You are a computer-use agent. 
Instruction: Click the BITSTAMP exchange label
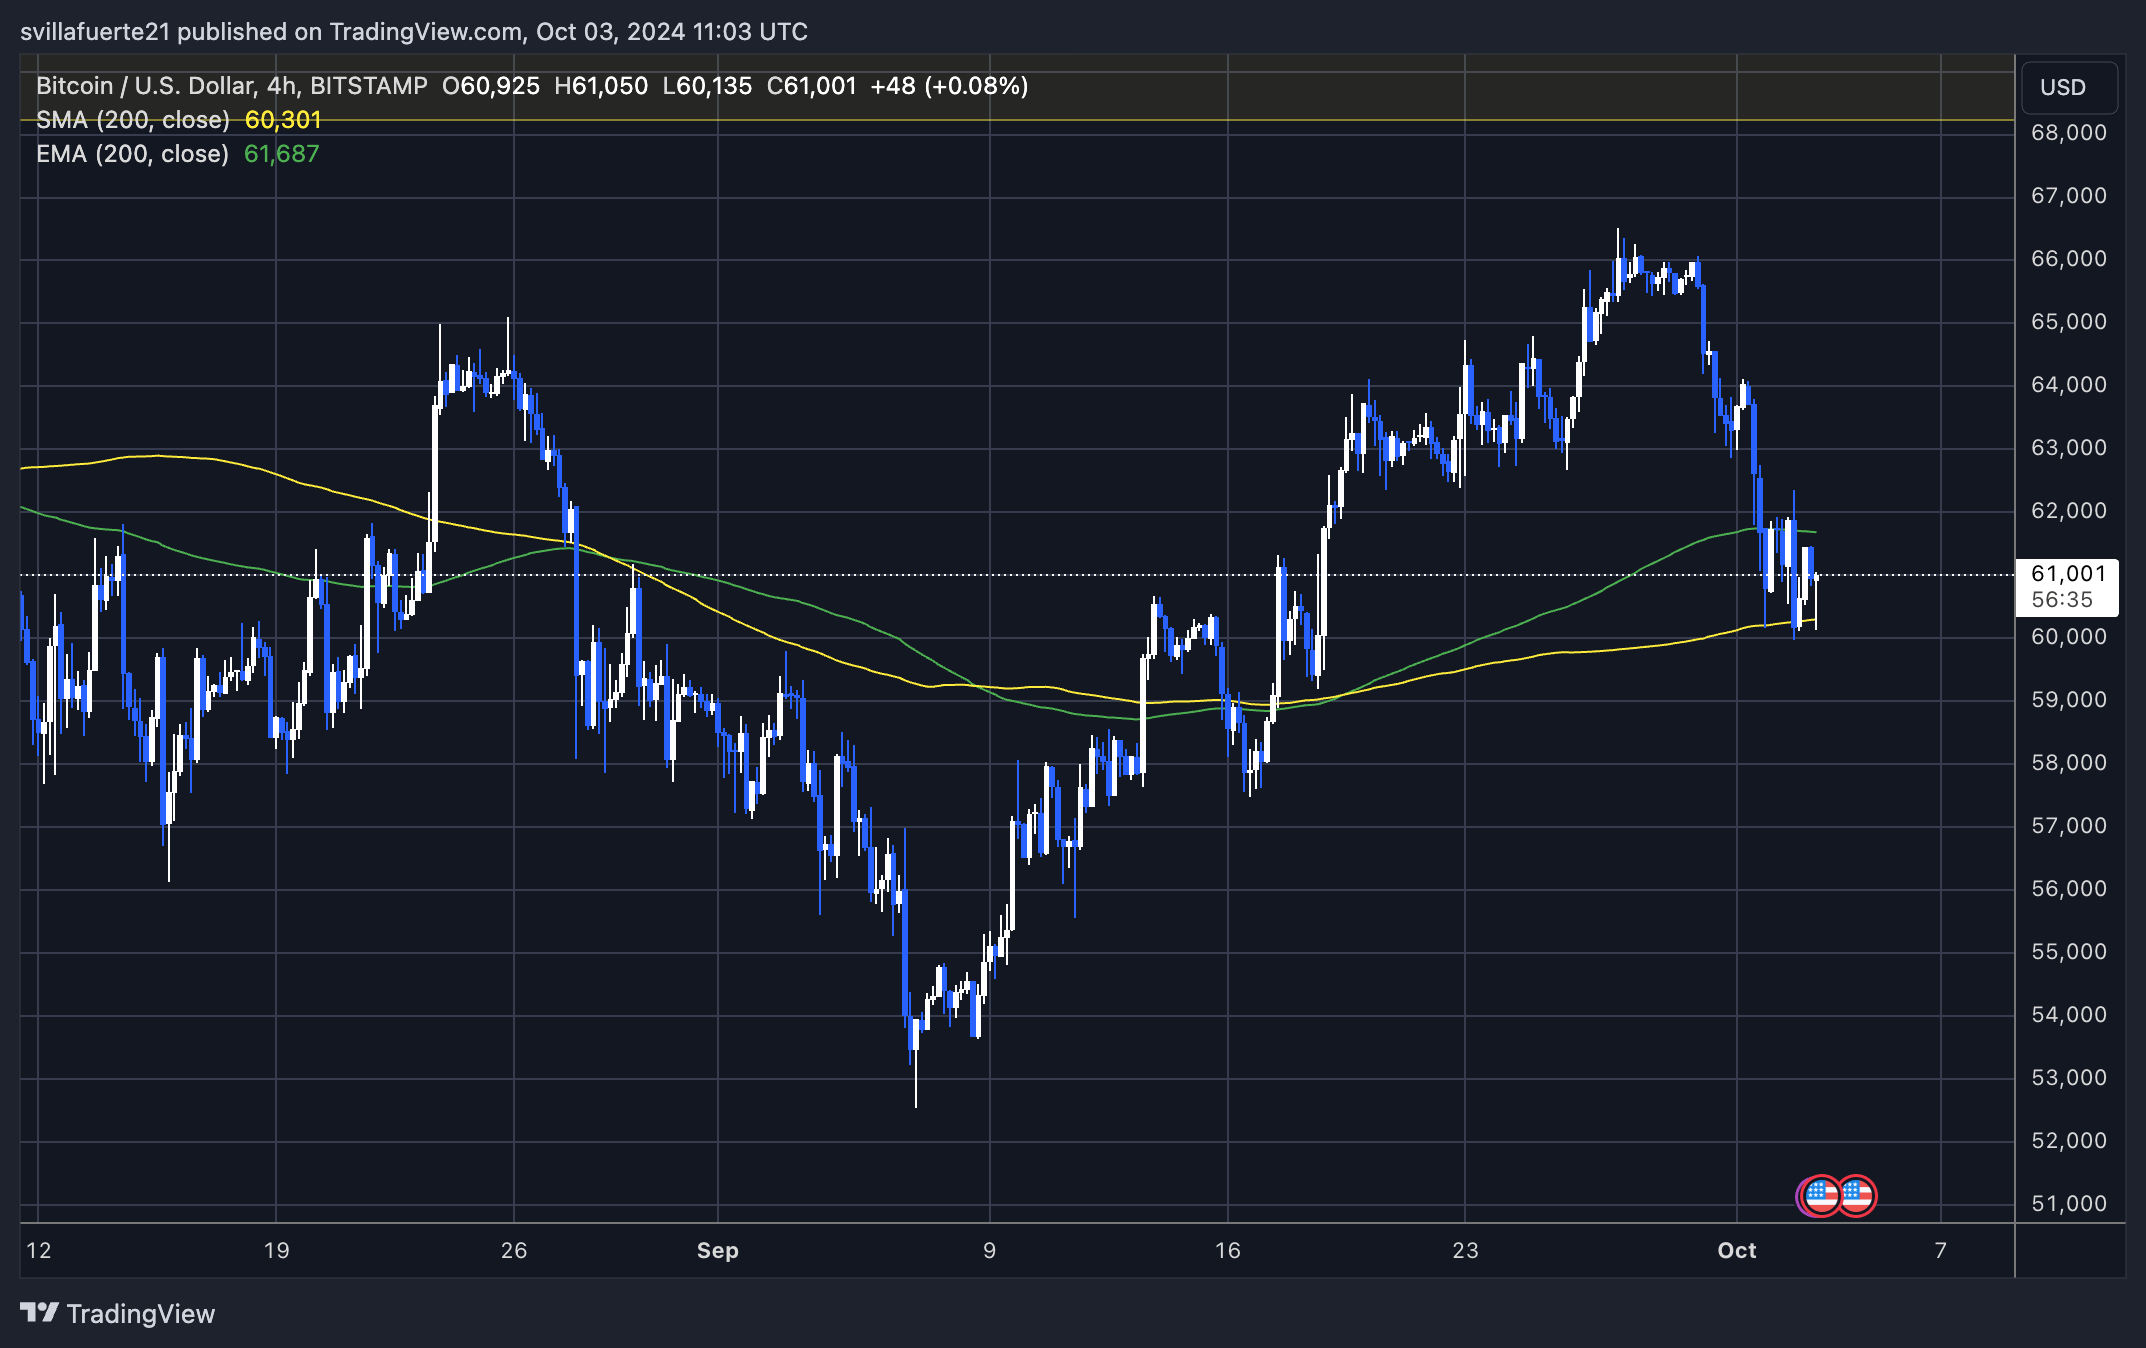(367, 86)
